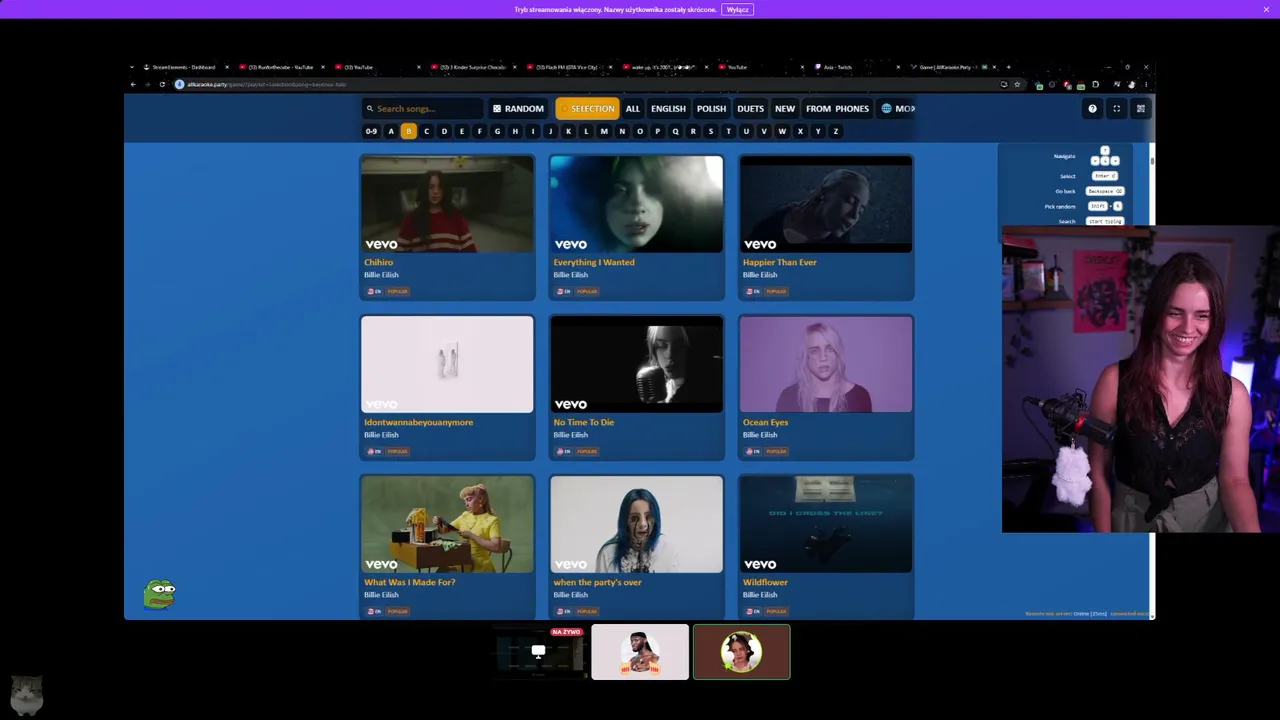Open a new browser tab
Image resolution: width=1280 pixels, height=720 pixels.
[x=1008, y=67]
